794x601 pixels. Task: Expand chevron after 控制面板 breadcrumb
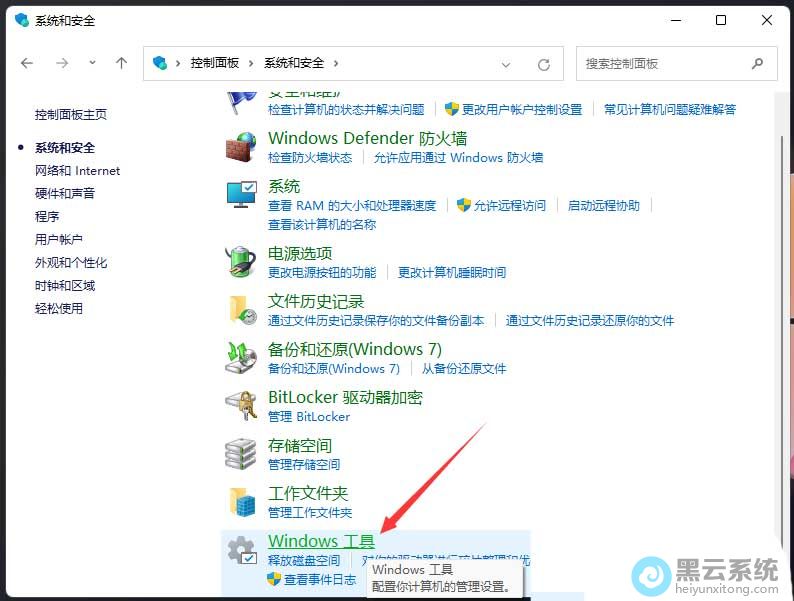tap(251, 63)
